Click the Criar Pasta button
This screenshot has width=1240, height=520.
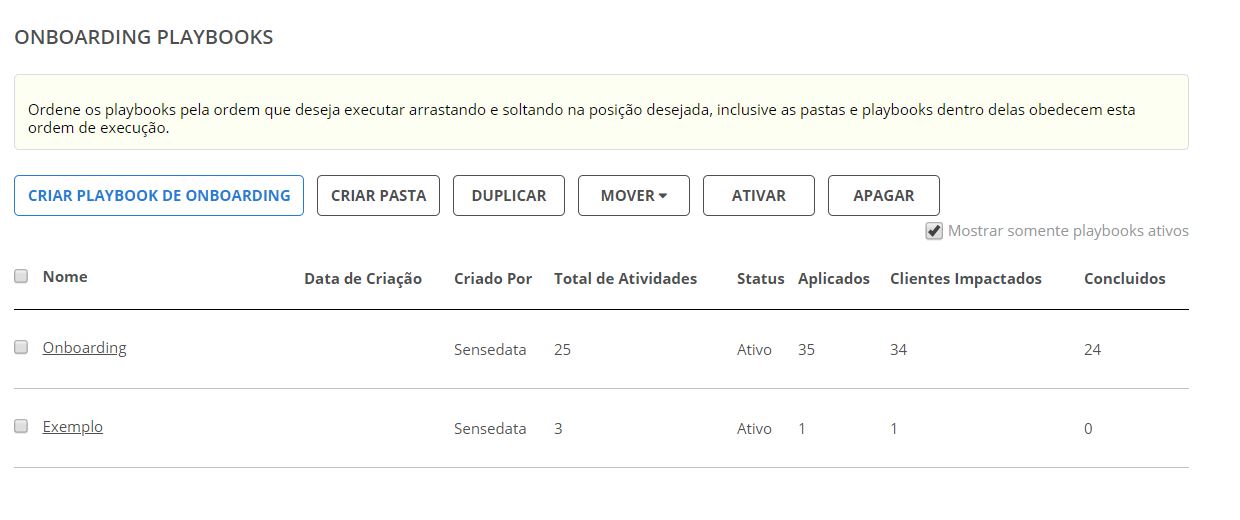[x=378, y=196]
